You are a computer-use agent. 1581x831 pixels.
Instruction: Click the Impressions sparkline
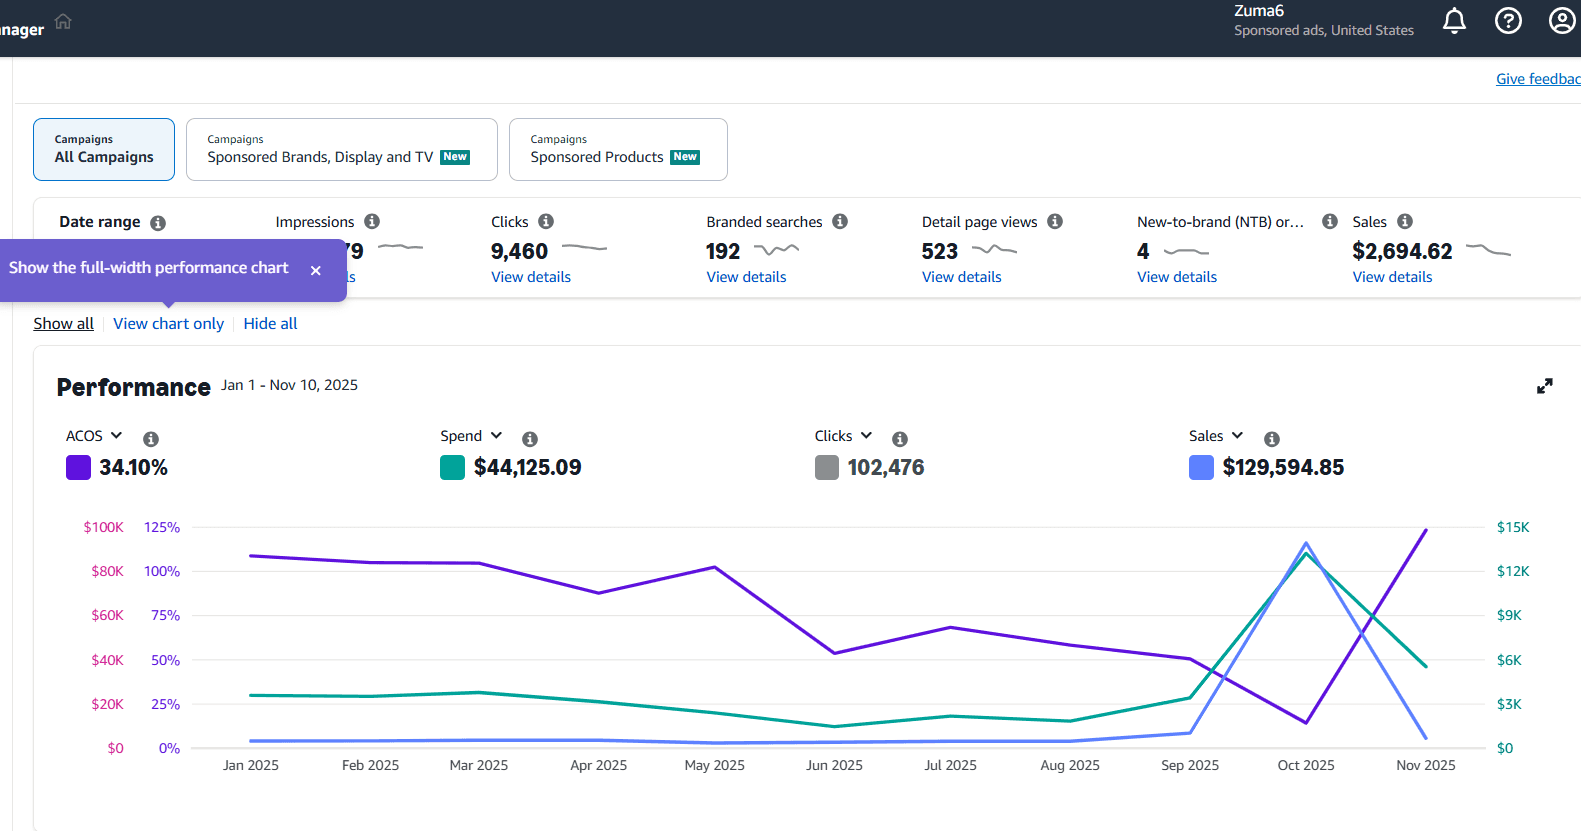click(x=400, y=247)
